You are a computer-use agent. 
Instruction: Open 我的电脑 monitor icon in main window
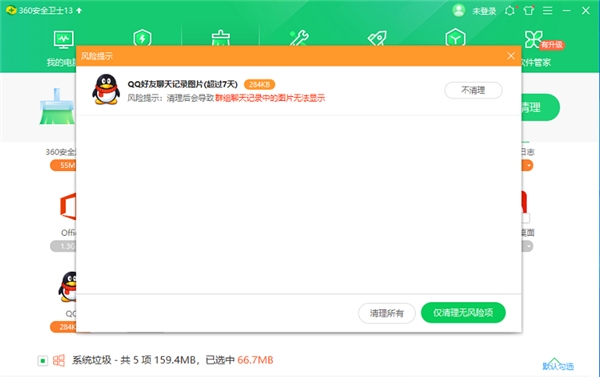(x=64, y=40)
